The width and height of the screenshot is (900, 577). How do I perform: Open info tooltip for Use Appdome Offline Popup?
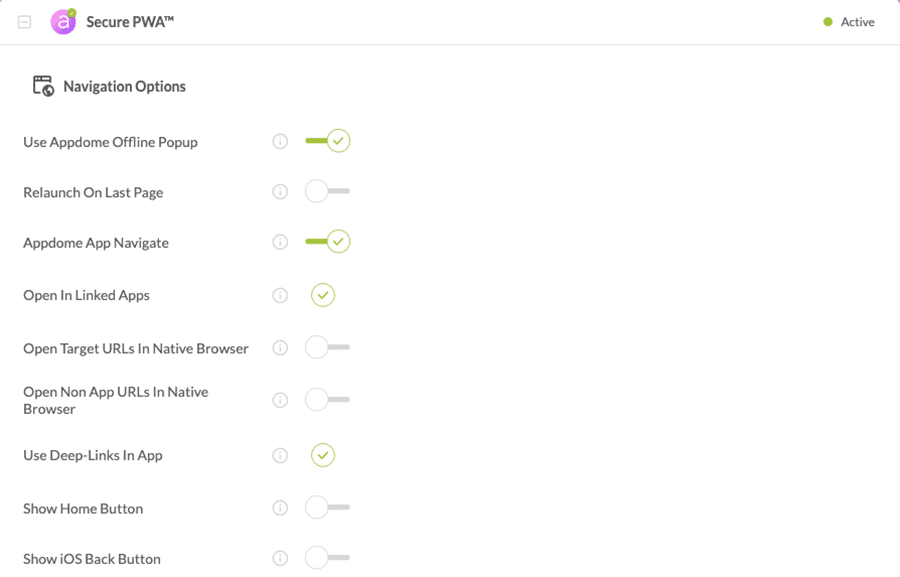click(x=280, y=141)
